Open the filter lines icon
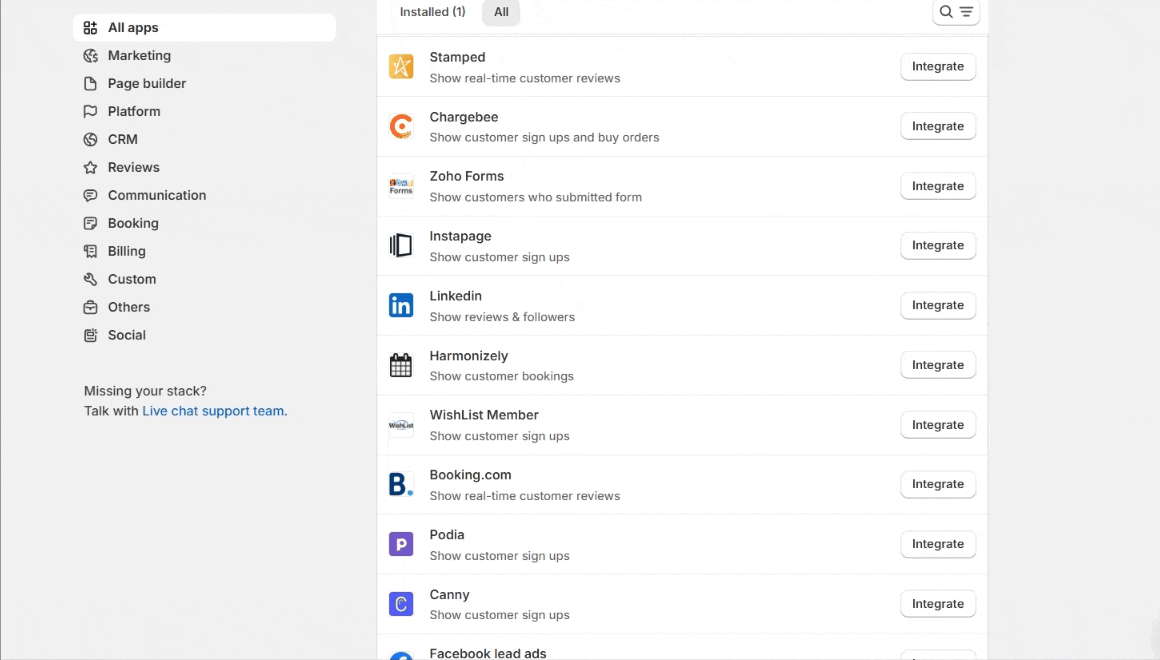The width and height of the screenshot is (1160, 660). [966, 12]
